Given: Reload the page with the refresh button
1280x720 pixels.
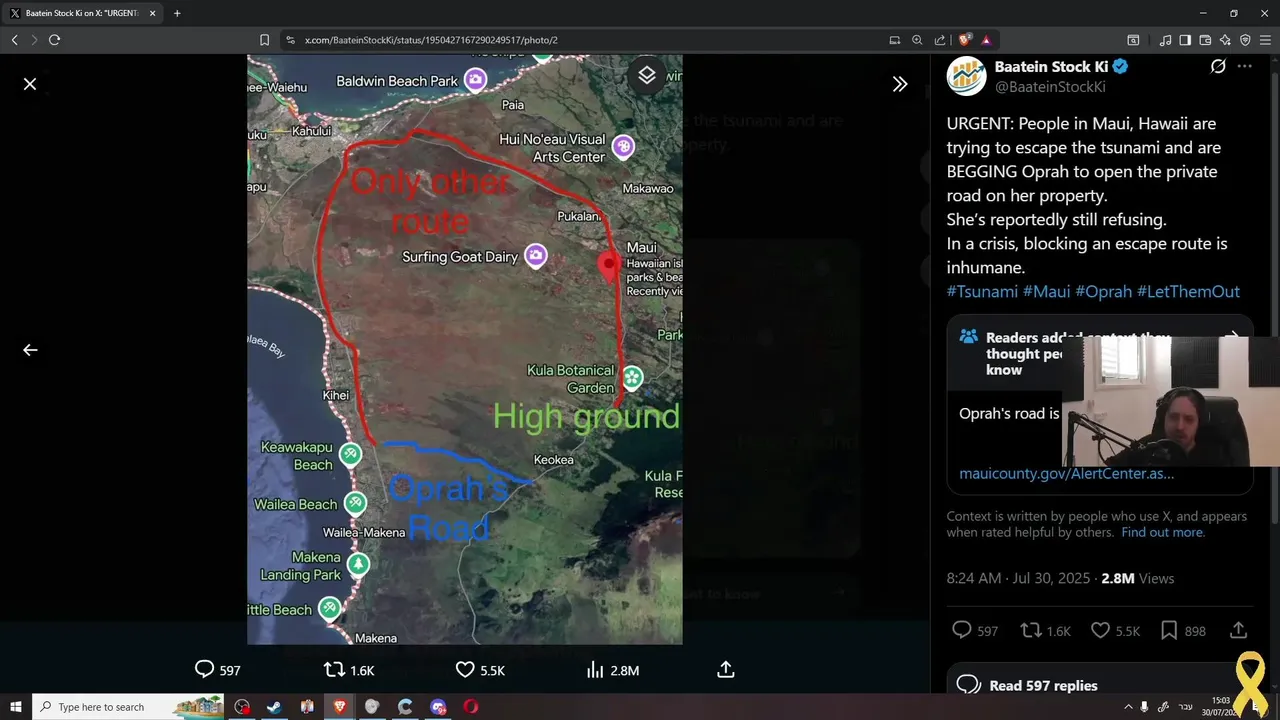Looking at the screenshot, I should coord(54,40).
